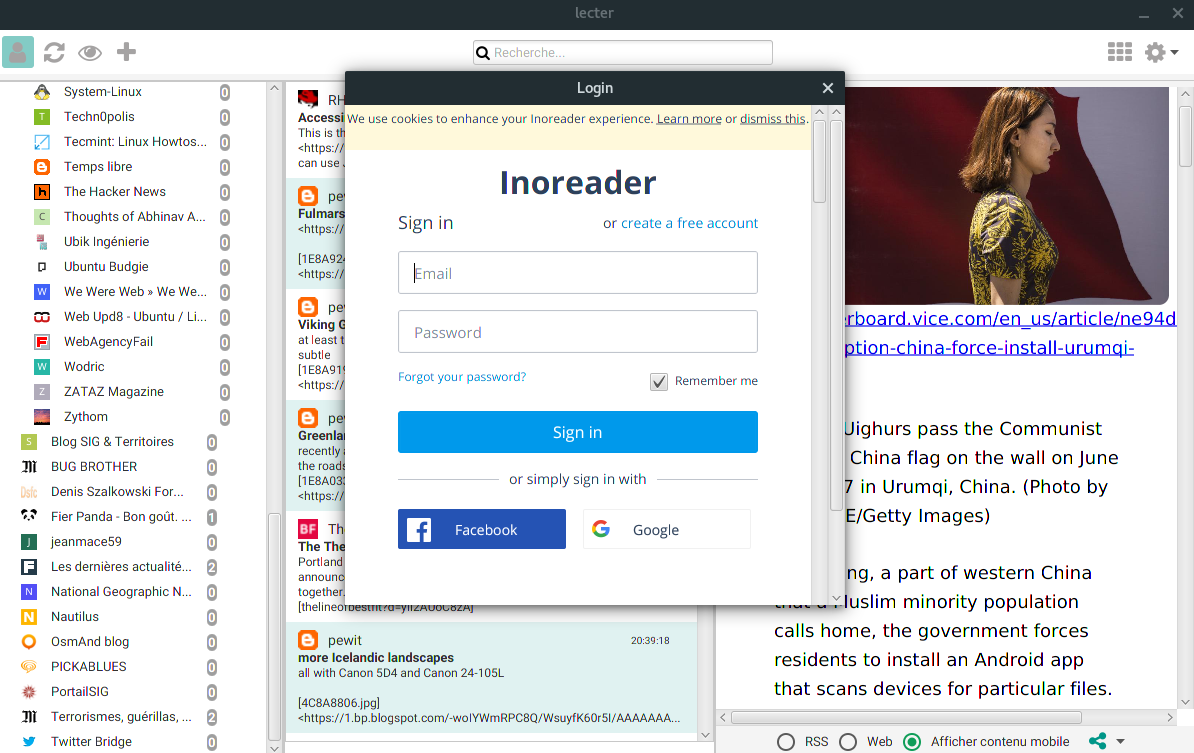Sign in with Facebook button

(482, 529)
